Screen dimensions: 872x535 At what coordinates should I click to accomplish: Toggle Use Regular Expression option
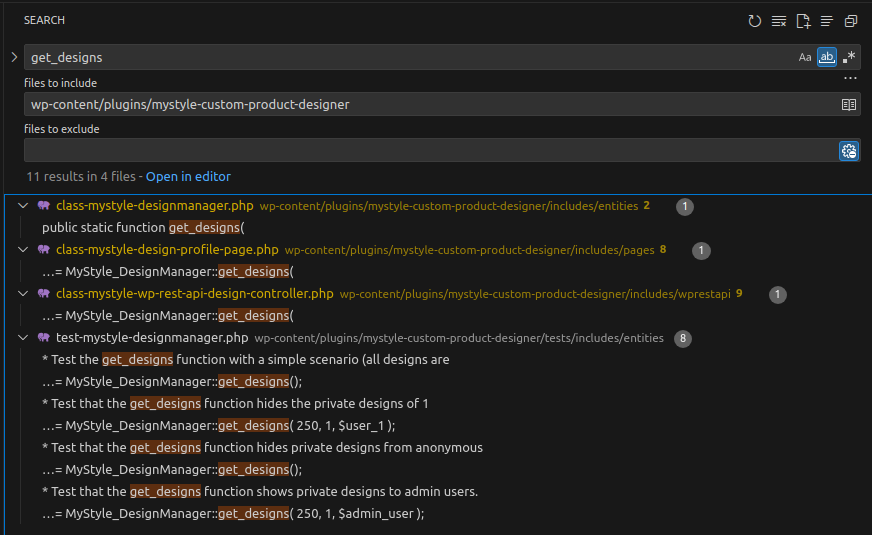click(849, 57)
